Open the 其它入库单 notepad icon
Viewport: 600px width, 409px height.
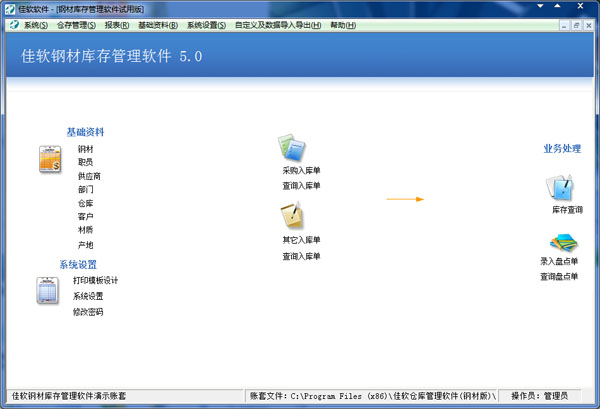tap(292, 215)
